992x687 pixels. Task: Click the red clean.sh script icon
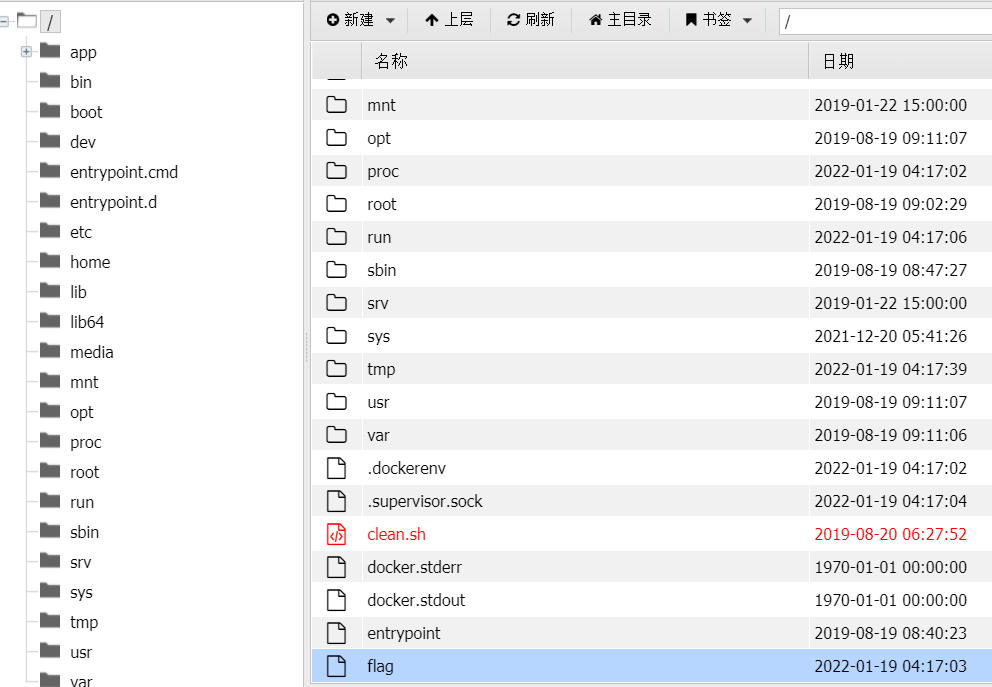[337, 534]
